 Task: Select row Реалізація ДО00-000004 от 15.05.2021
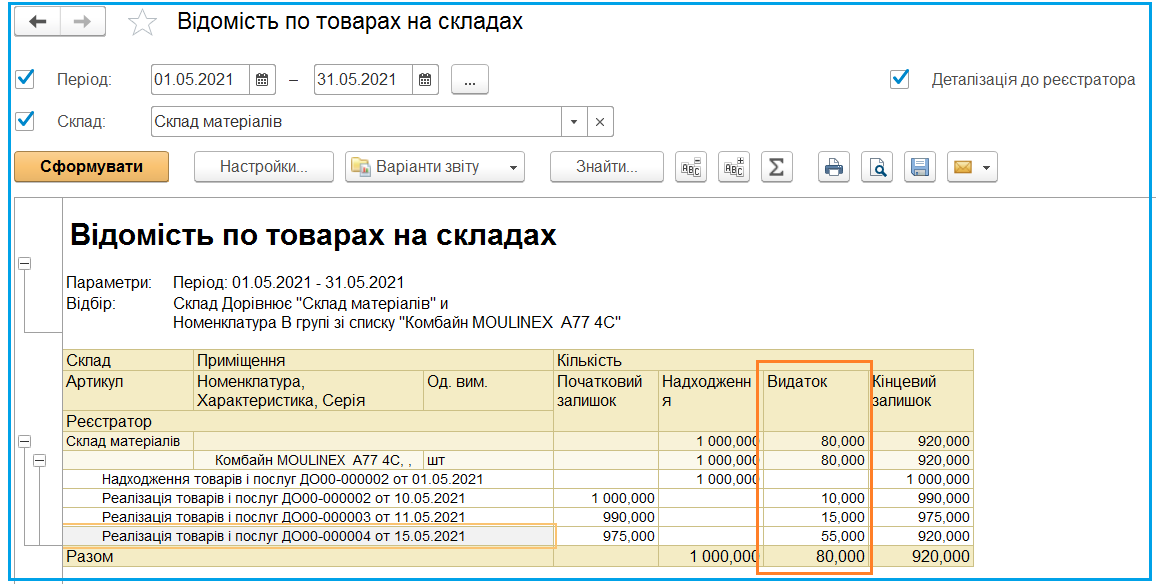pos(308,536)
